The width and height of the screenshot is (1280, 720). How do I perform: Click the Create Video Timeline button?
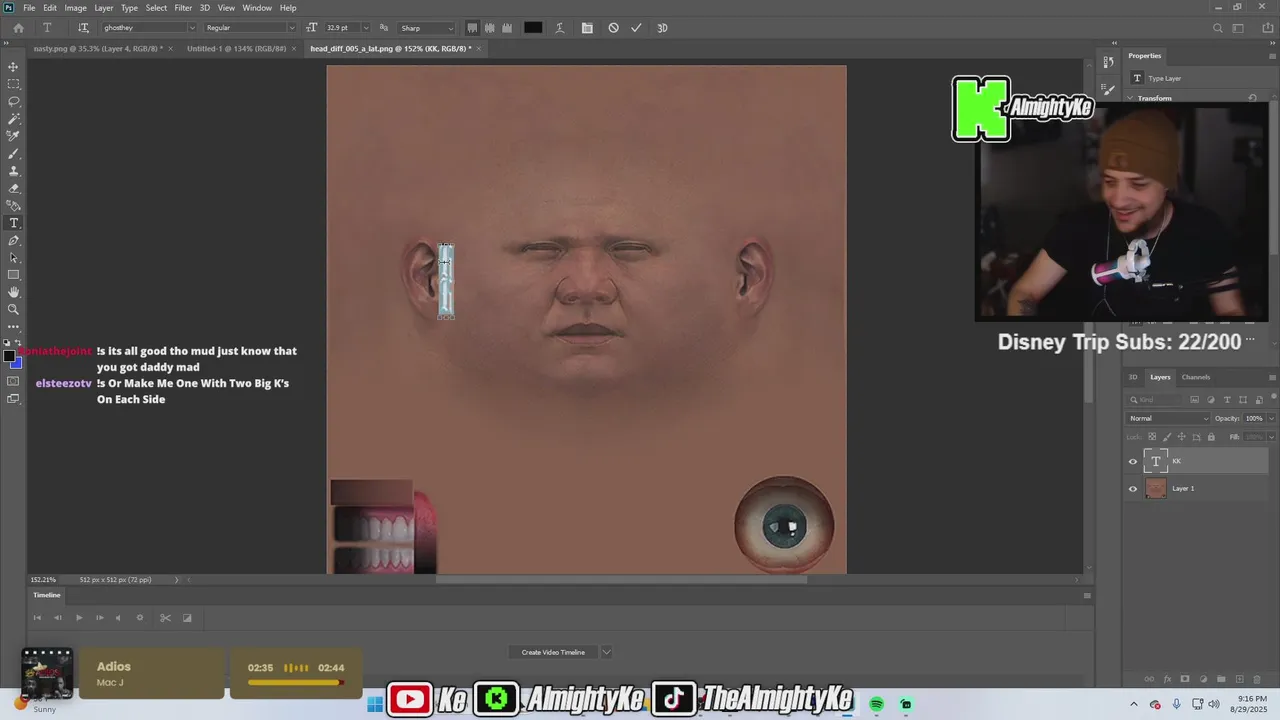point(553,652)
